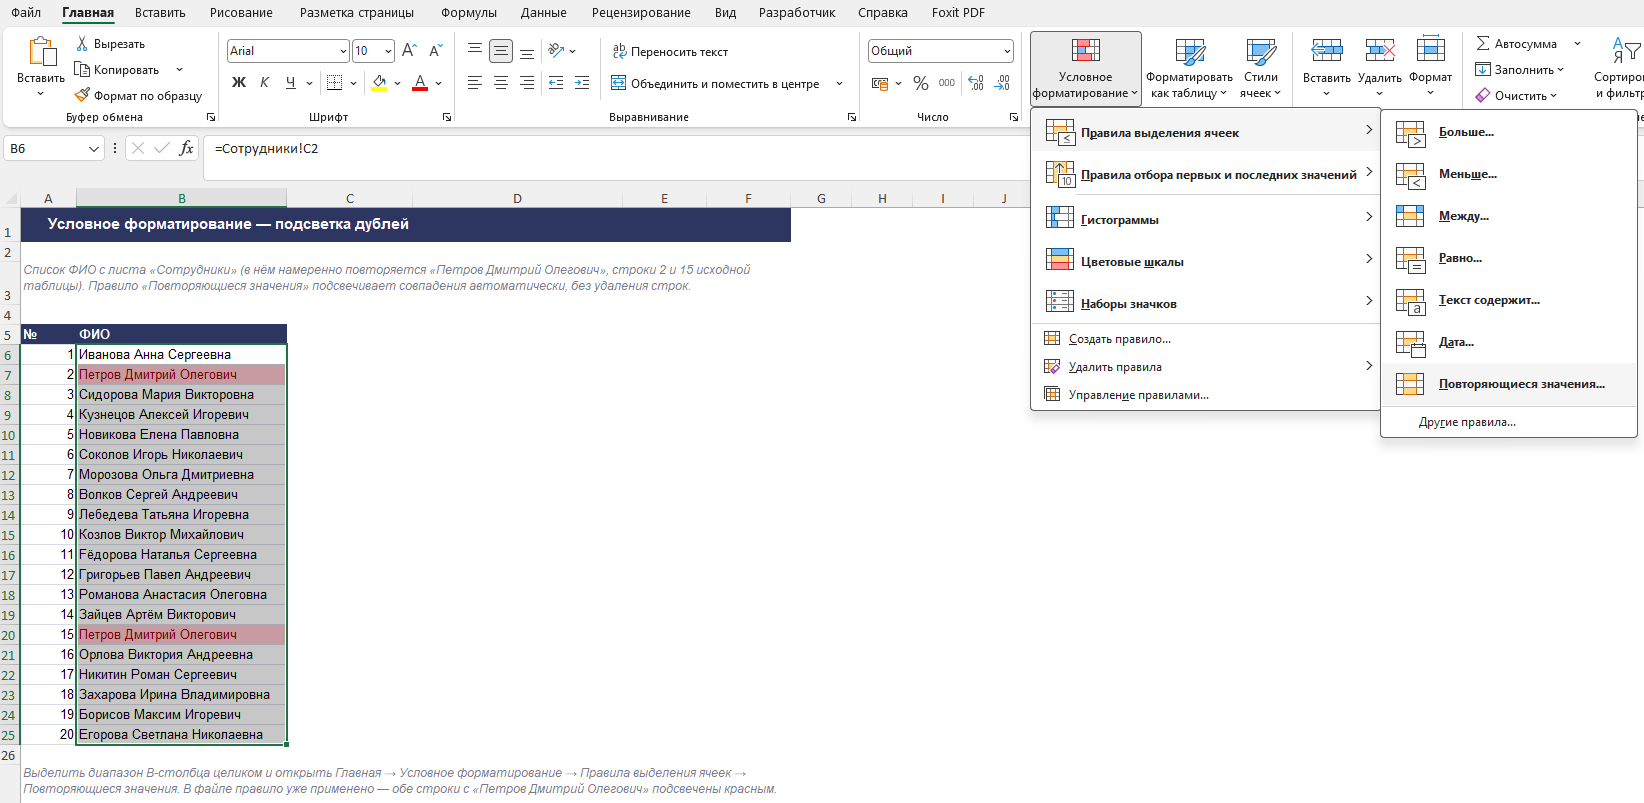
Task: Apply the yellow fill color bucket
Action: (x=379, y=83)
